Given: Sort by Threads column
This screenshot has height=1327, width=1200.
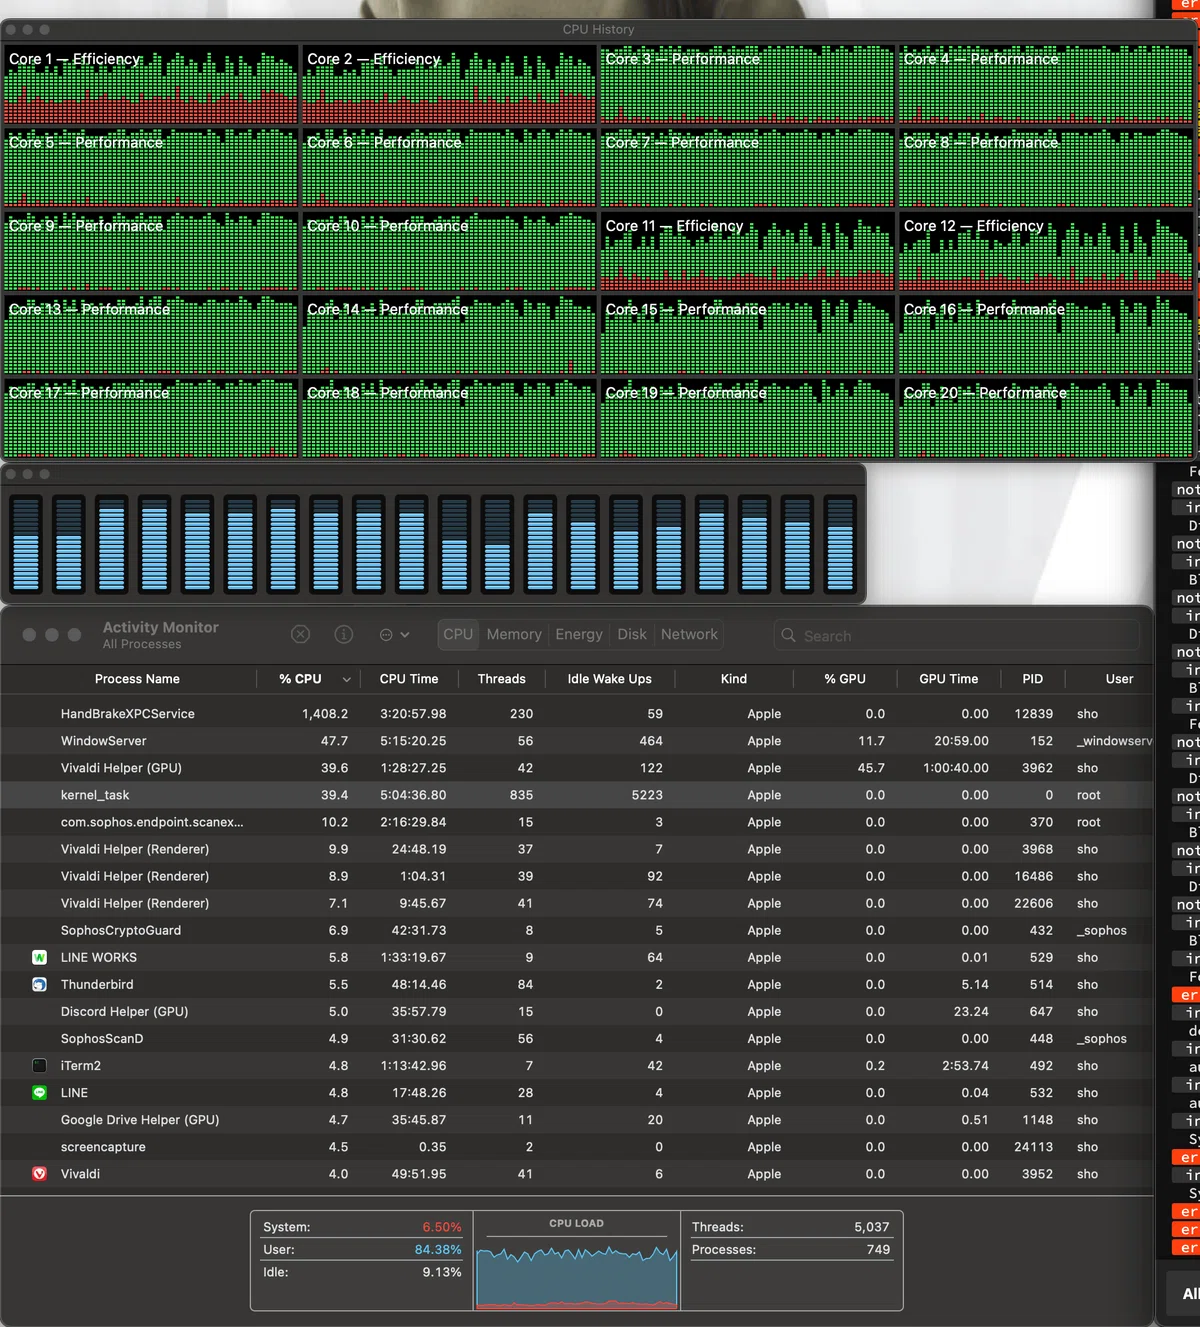Looking at the screenshot, I should 501,679.
